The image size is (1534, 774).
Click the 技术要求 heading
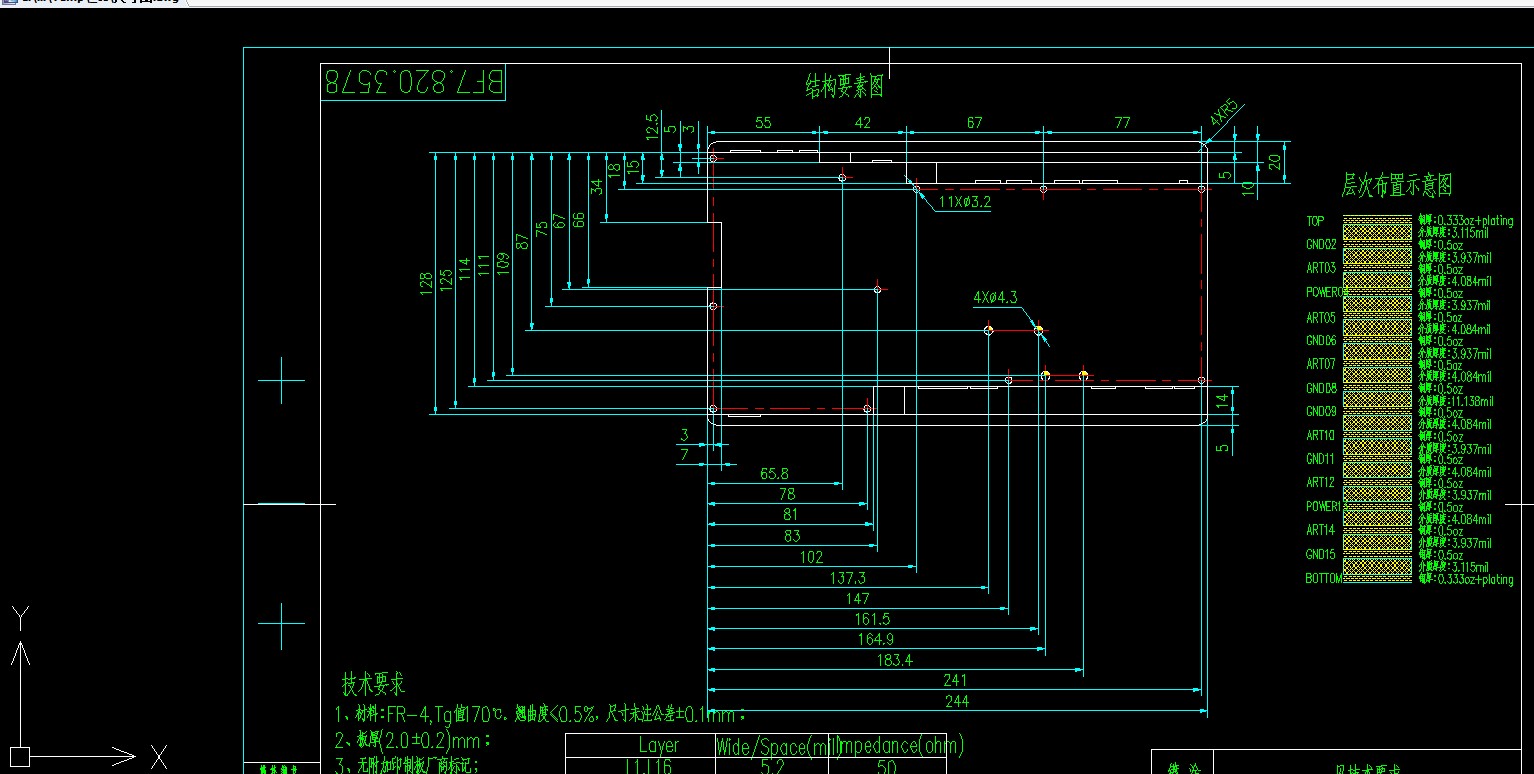[373, 685]
